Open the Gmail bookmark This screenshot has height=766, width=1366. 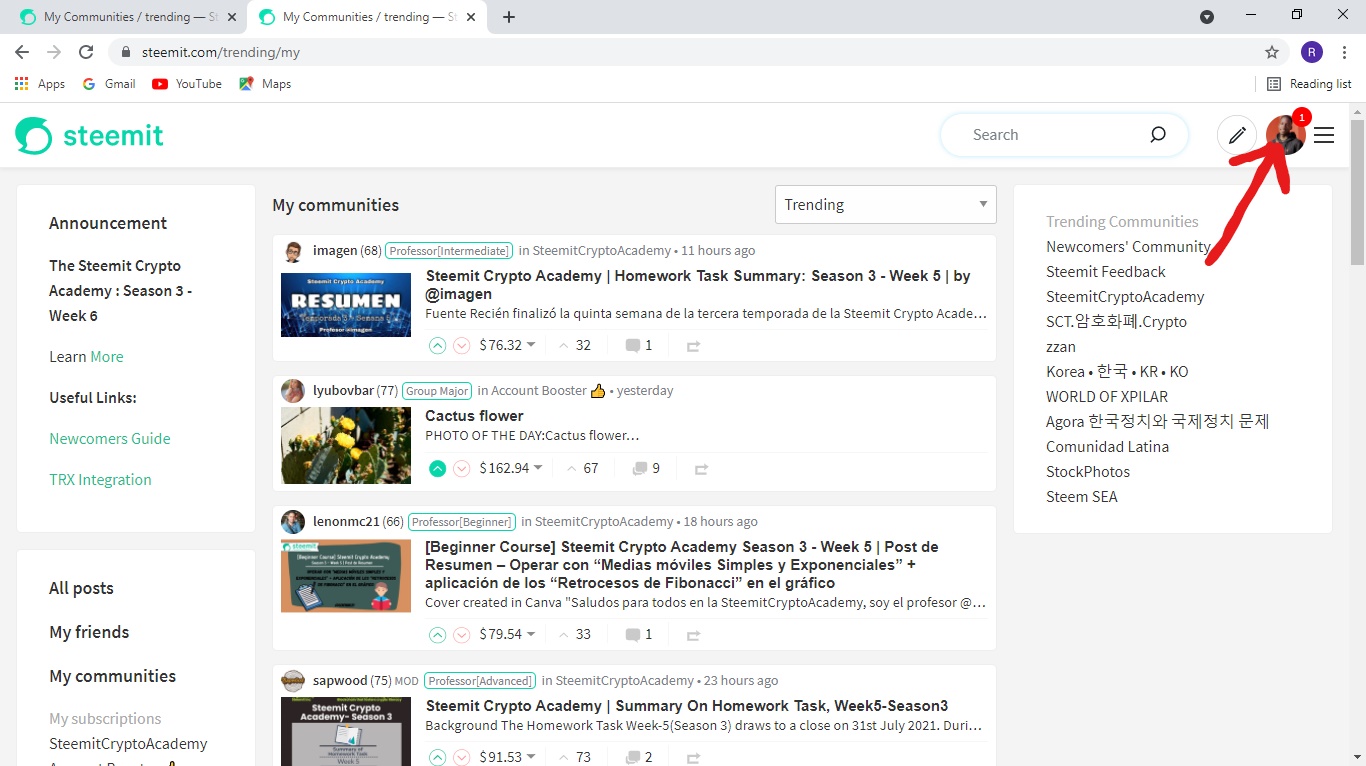[x=109, y=84]
